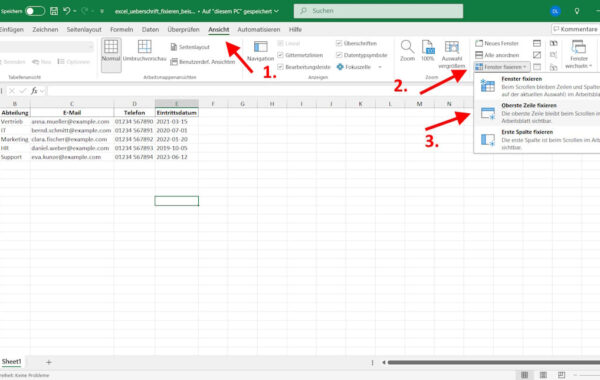This screenshot has height=380, width=600.
Task: Open the Daten ribbon tab
Action: (x=150, y=29)
